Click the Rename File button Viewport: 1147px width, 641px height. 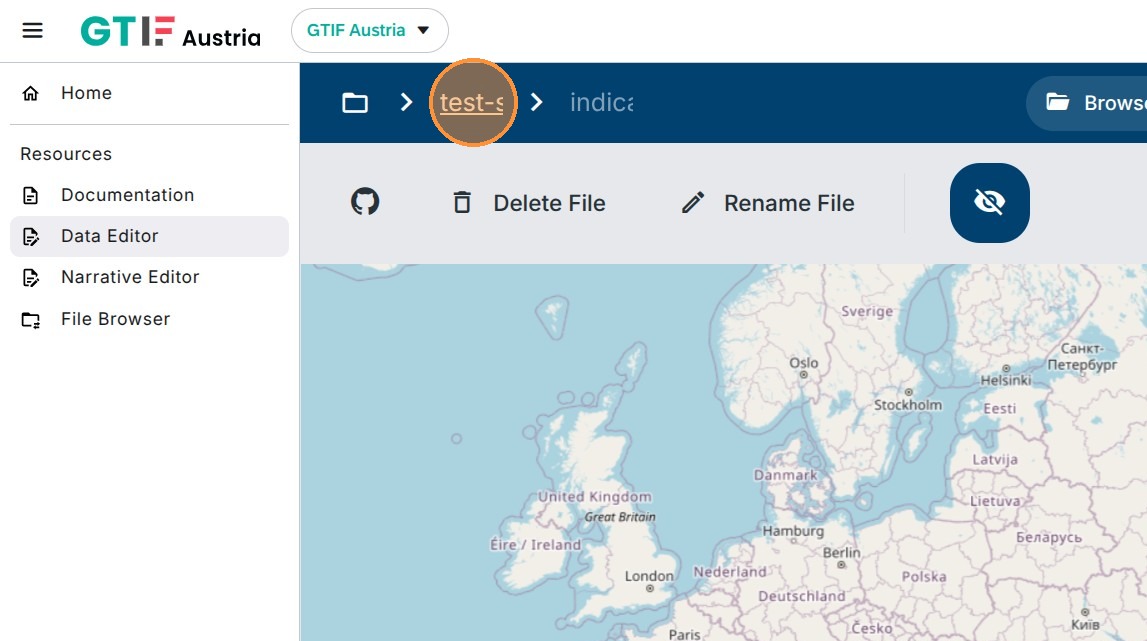click(768, 203)
